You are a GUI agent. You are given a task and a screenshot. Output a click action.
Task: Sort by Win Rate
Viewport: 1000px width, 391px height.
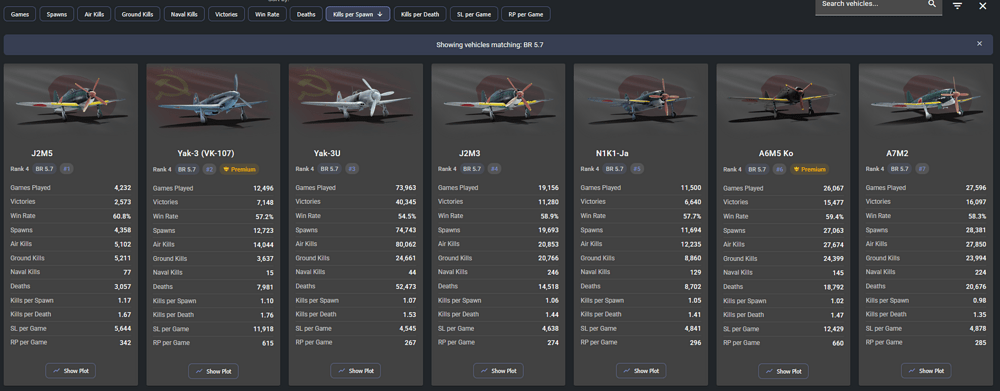[267, 14]
